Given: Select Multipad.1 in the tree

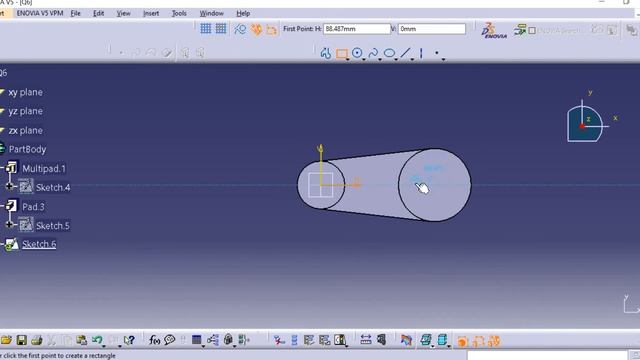Looking at the screenshot, I should tap(44, 169).
